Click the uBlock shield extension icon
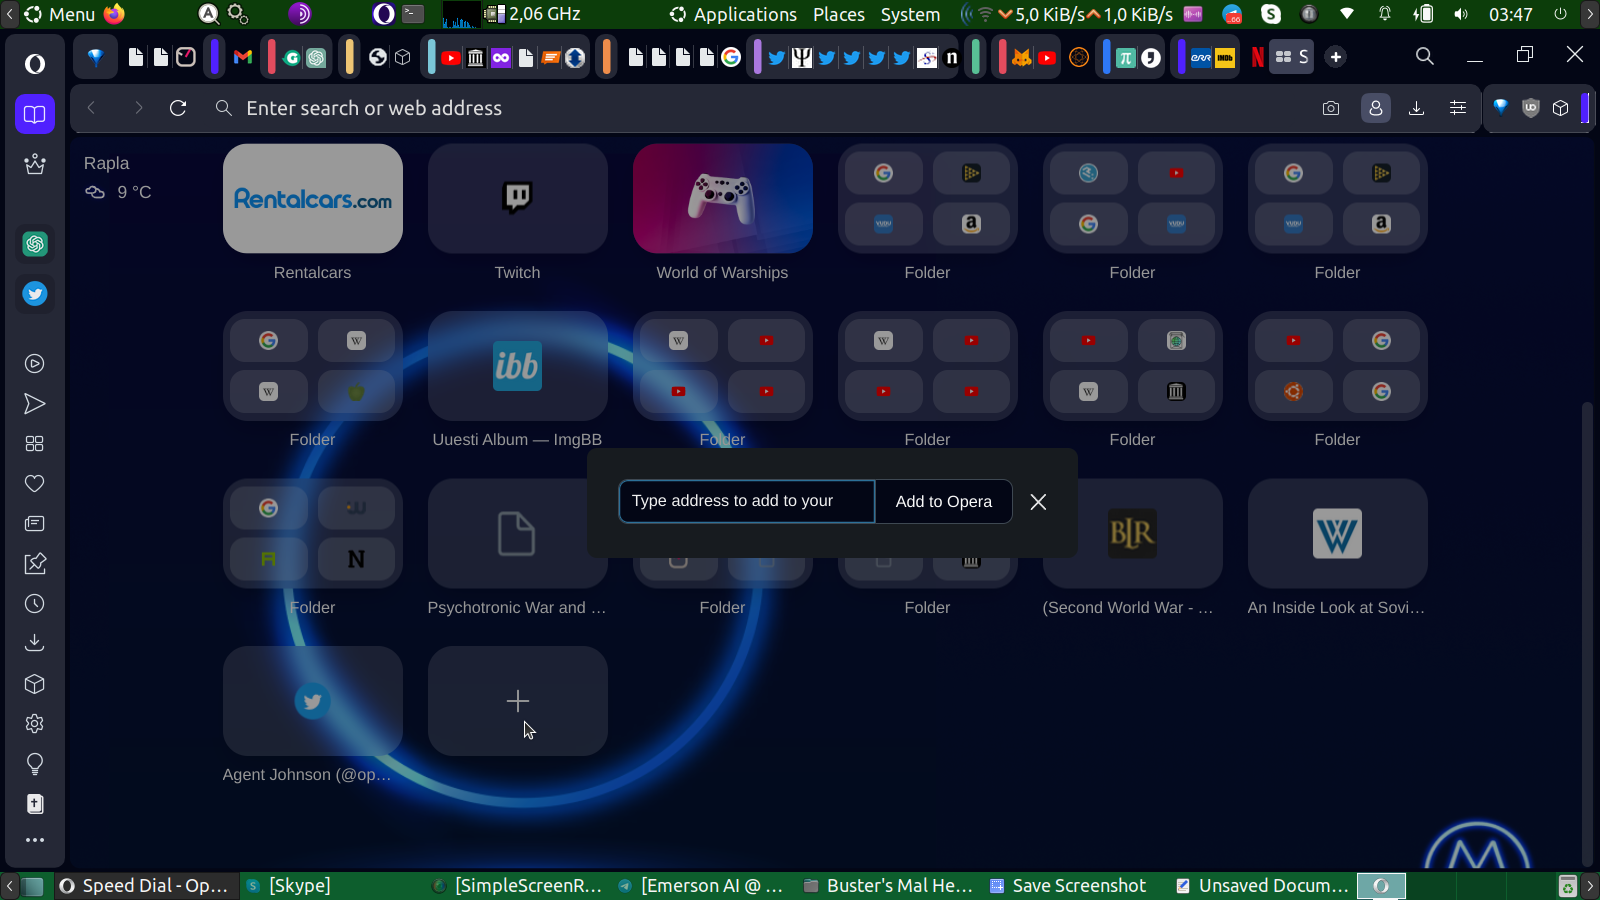This screenshot has width=1600, height=900. click(1530, 108)
